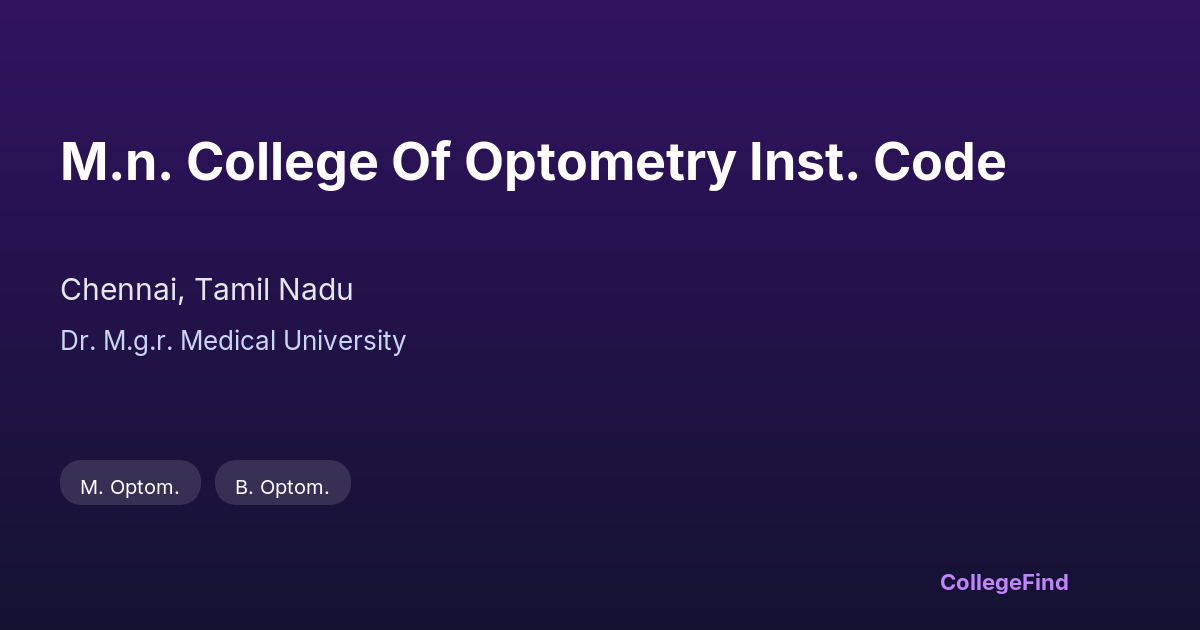The width and height of the screenshot is (1200, 630).
Task: Click "Dr. M.g.r." in the affiliation line
Action: tap(116, 341)
